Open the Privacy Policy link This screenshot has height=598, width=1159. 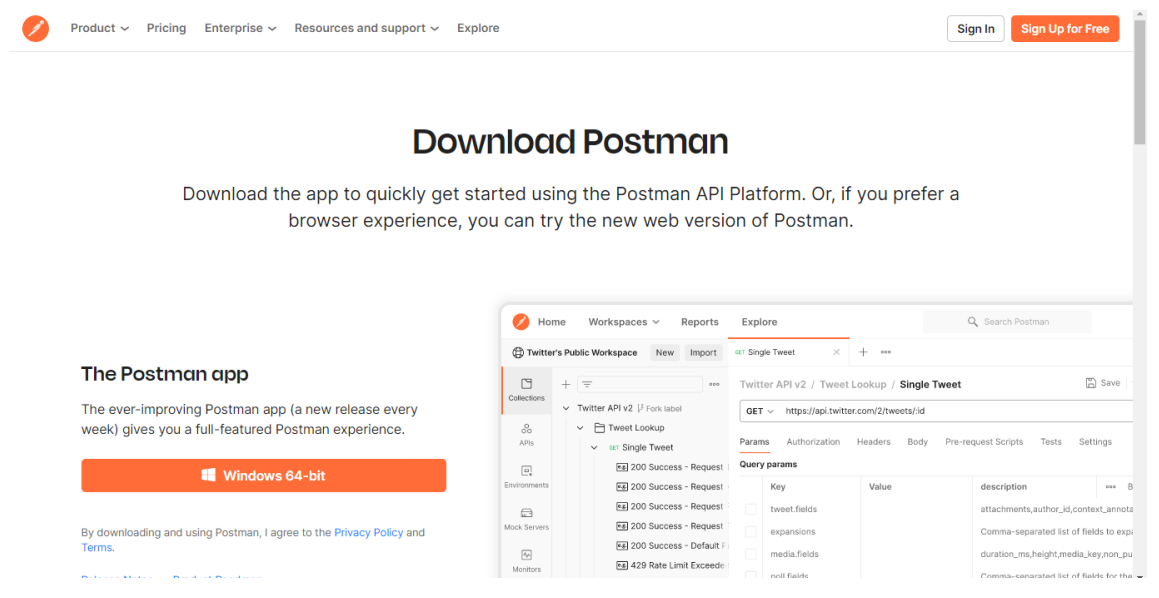click(x=369, y=532)
